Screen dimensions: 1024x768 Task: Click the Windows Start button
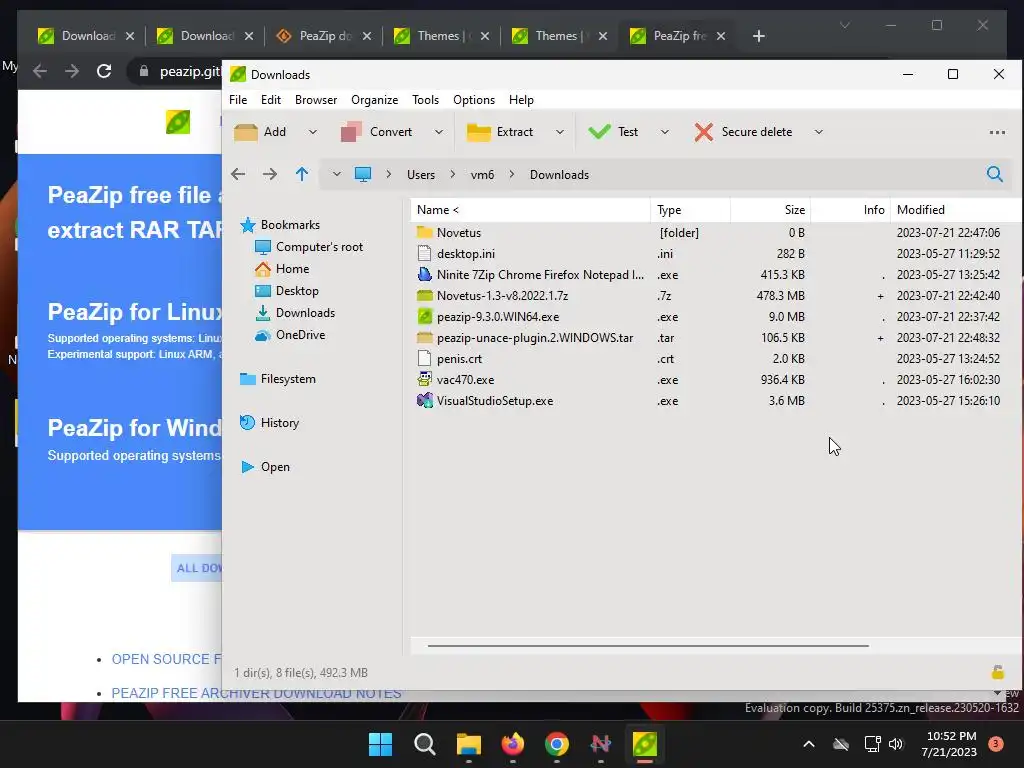(x=380, y=744)
